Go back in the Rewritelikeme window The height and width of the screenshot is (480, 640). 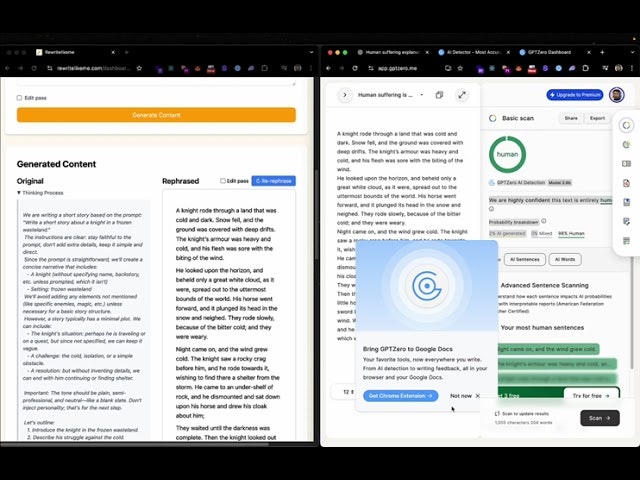(x=7, y=68)
